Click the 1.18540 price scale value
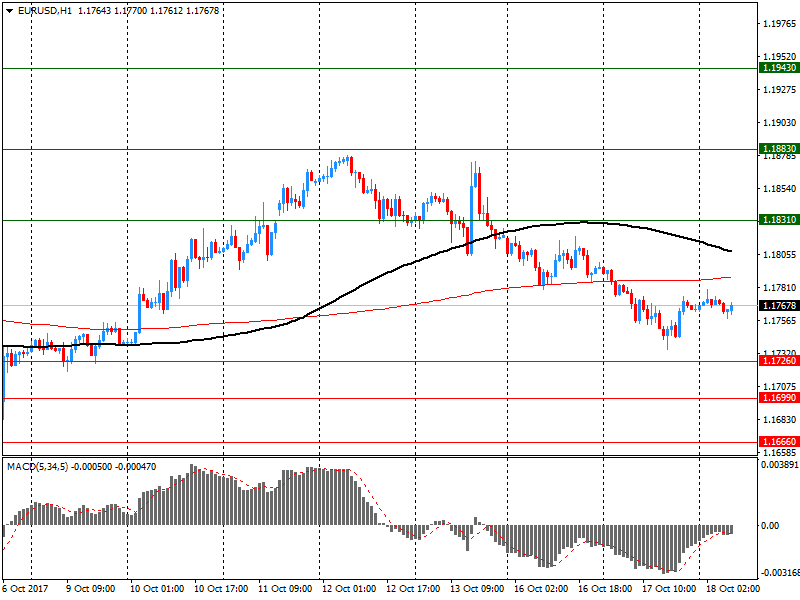The image size is (800, 600). coord(780,188)
